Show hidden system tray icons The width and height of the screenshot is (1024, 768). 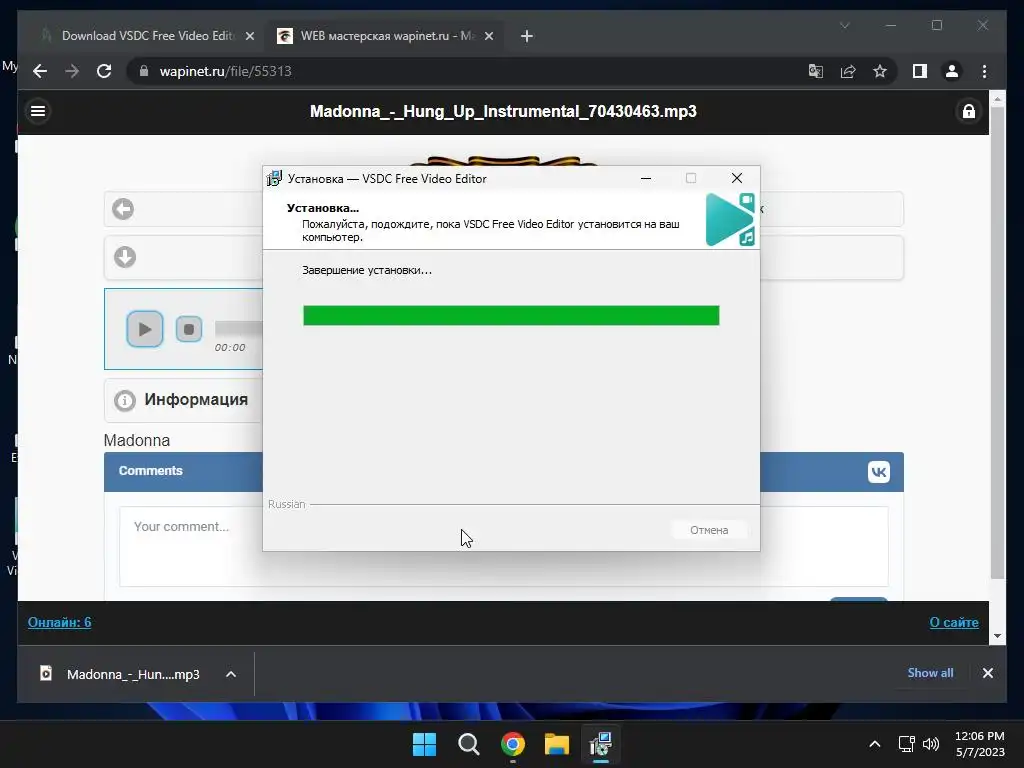tap(874, 744)
